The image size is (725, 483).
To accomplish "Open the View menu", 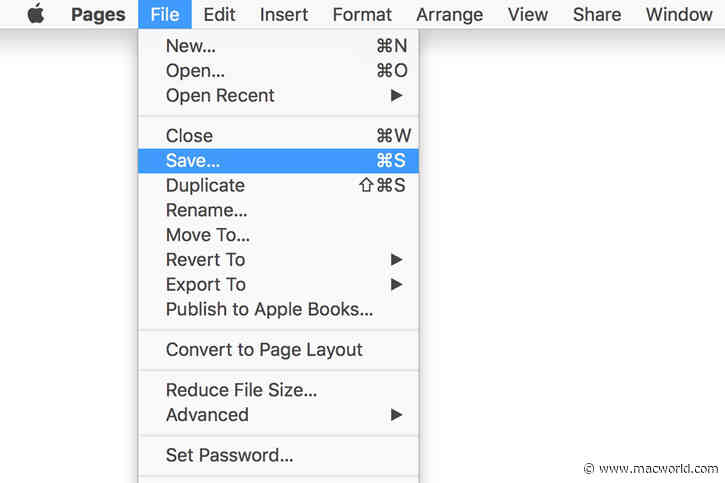I will click(528, 14).
